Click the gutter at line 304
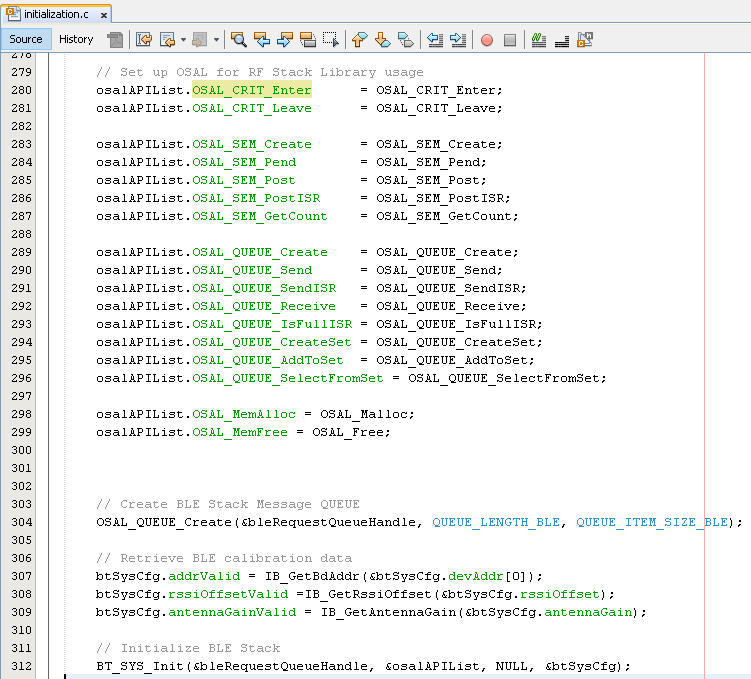751x679 pixels. click(x=20, y=522)
